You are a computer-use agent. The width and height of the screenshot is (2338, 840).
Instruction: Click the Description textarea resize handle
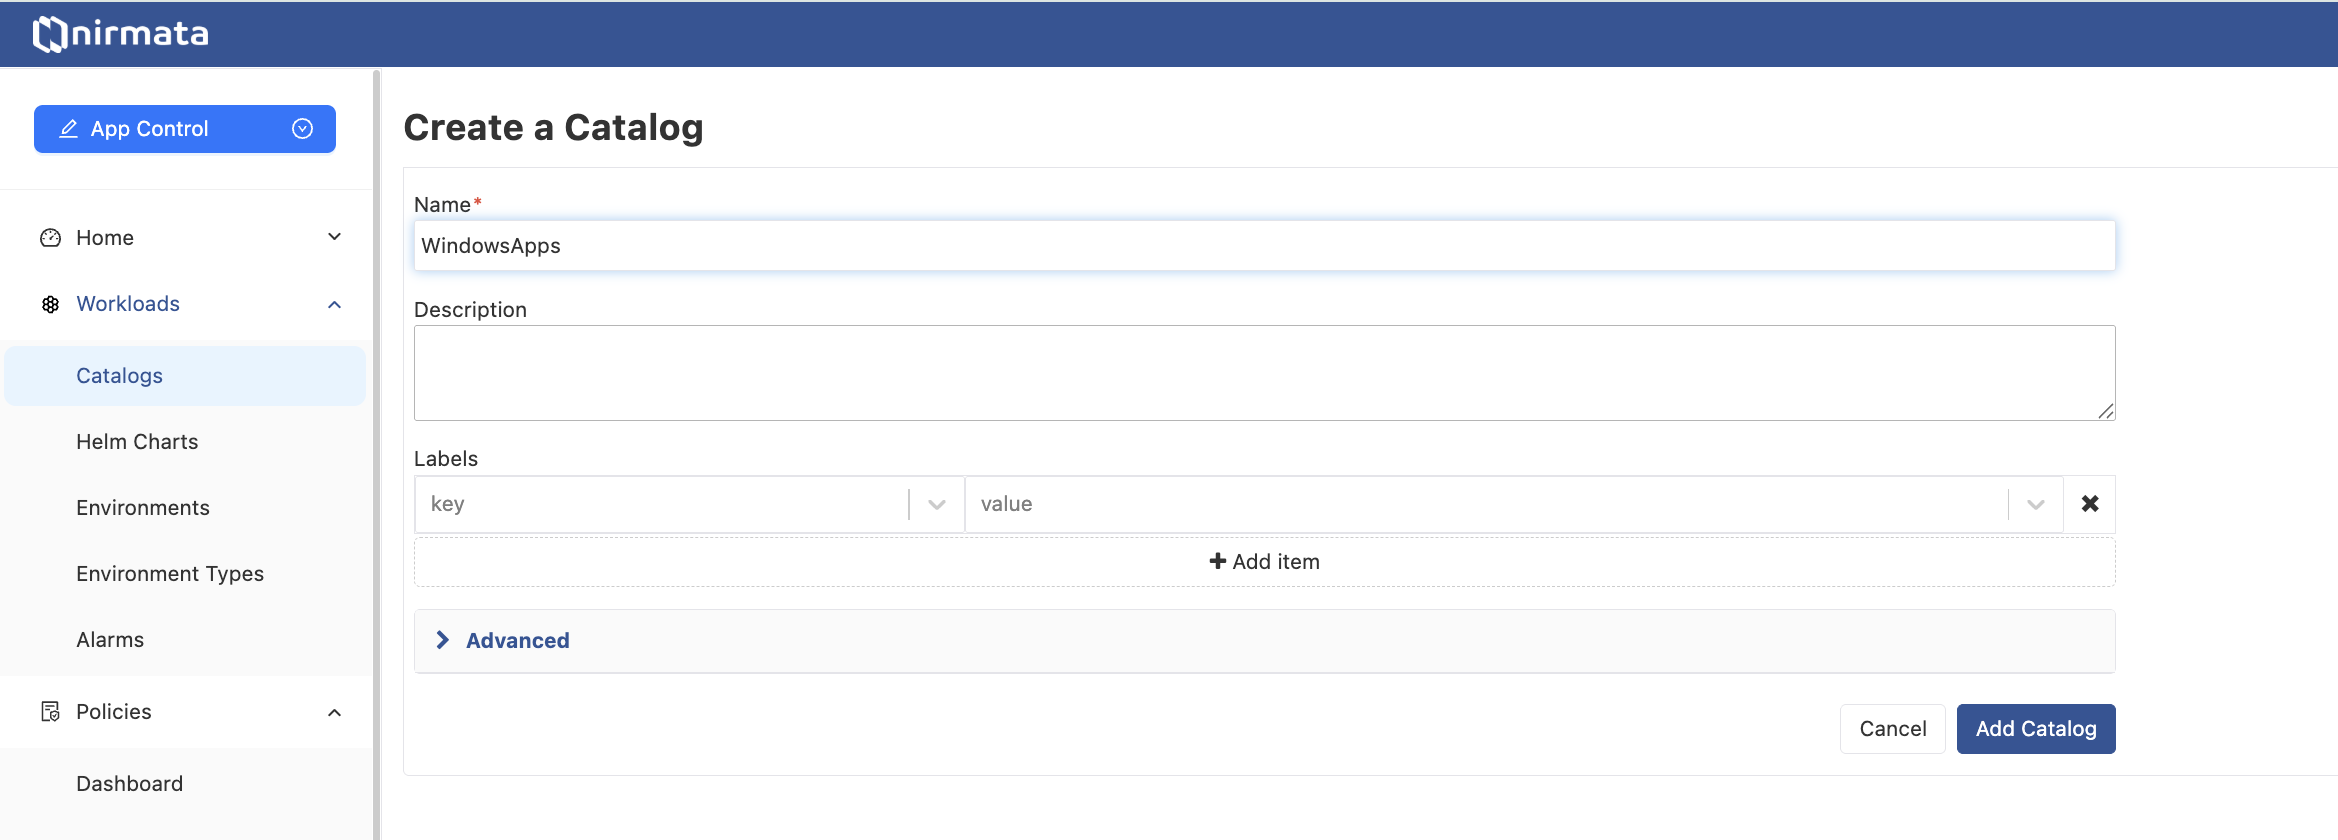tap(2105, 410)
